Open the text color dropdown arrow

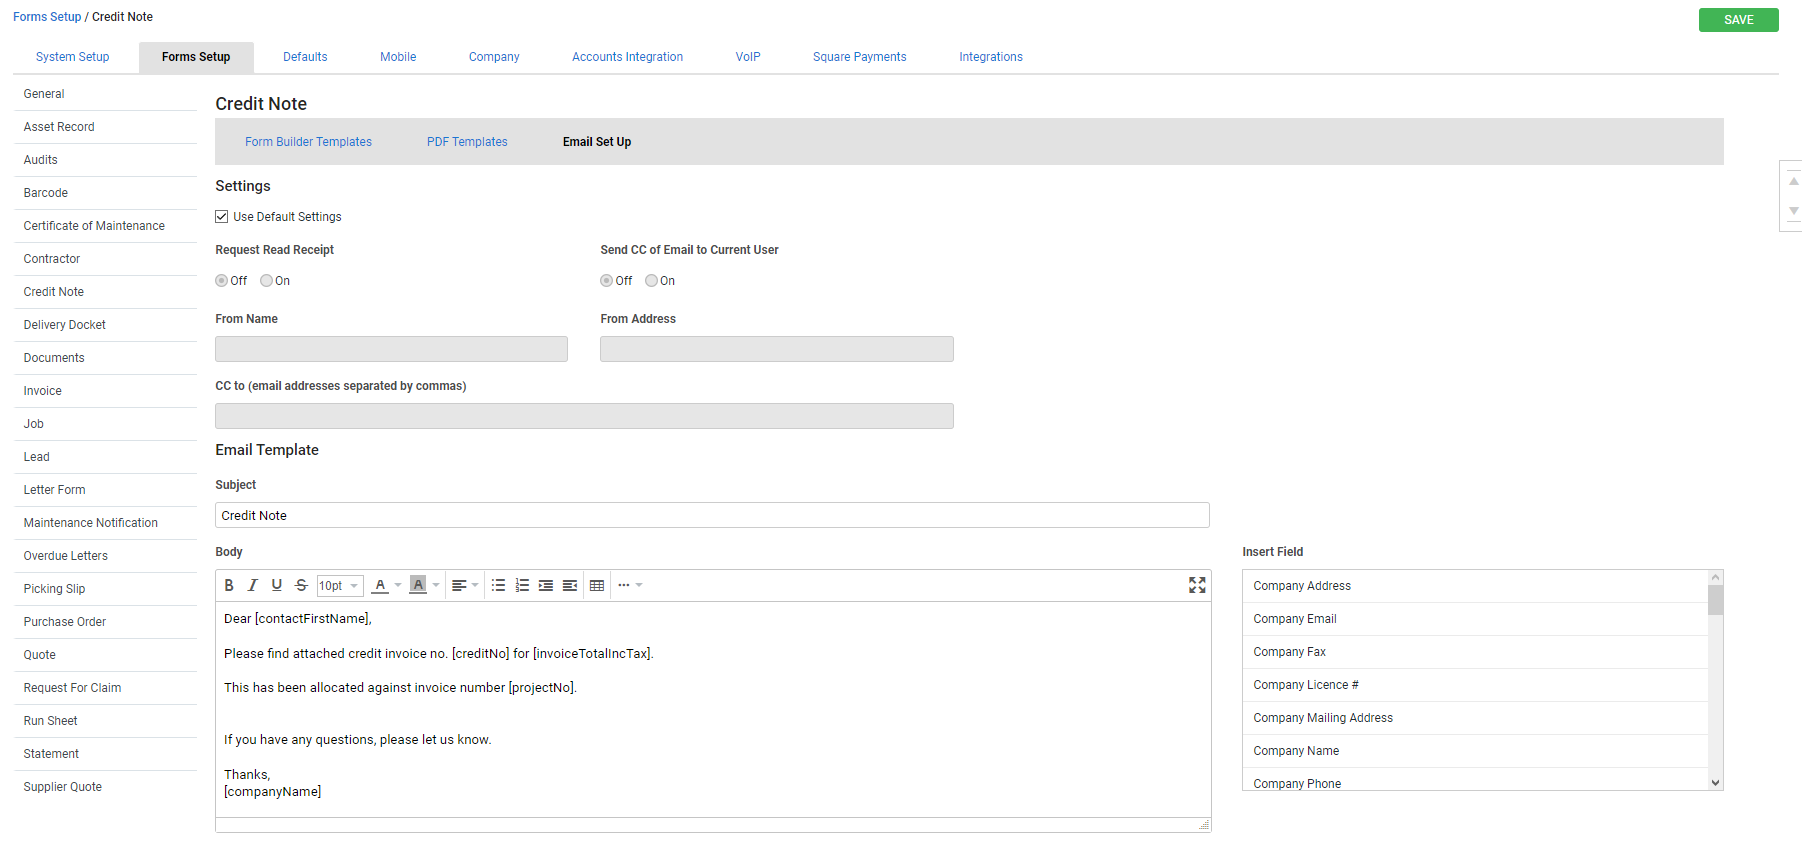click(x=398, y=585)
